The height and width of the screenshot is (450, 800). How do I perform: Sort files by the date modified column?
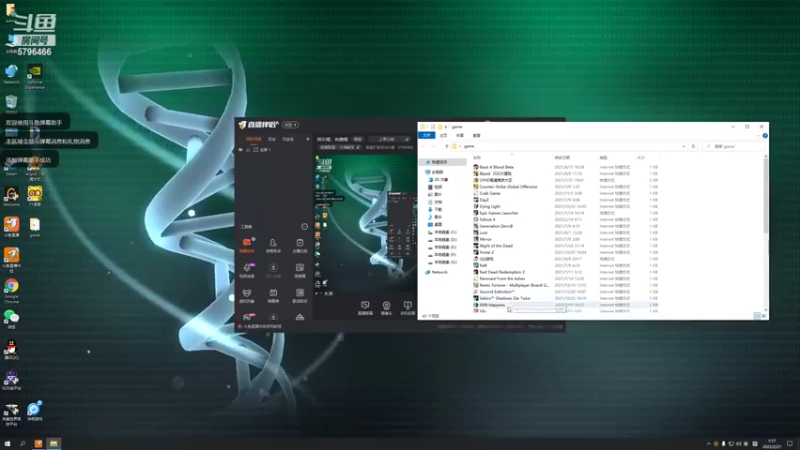point(576,158)
